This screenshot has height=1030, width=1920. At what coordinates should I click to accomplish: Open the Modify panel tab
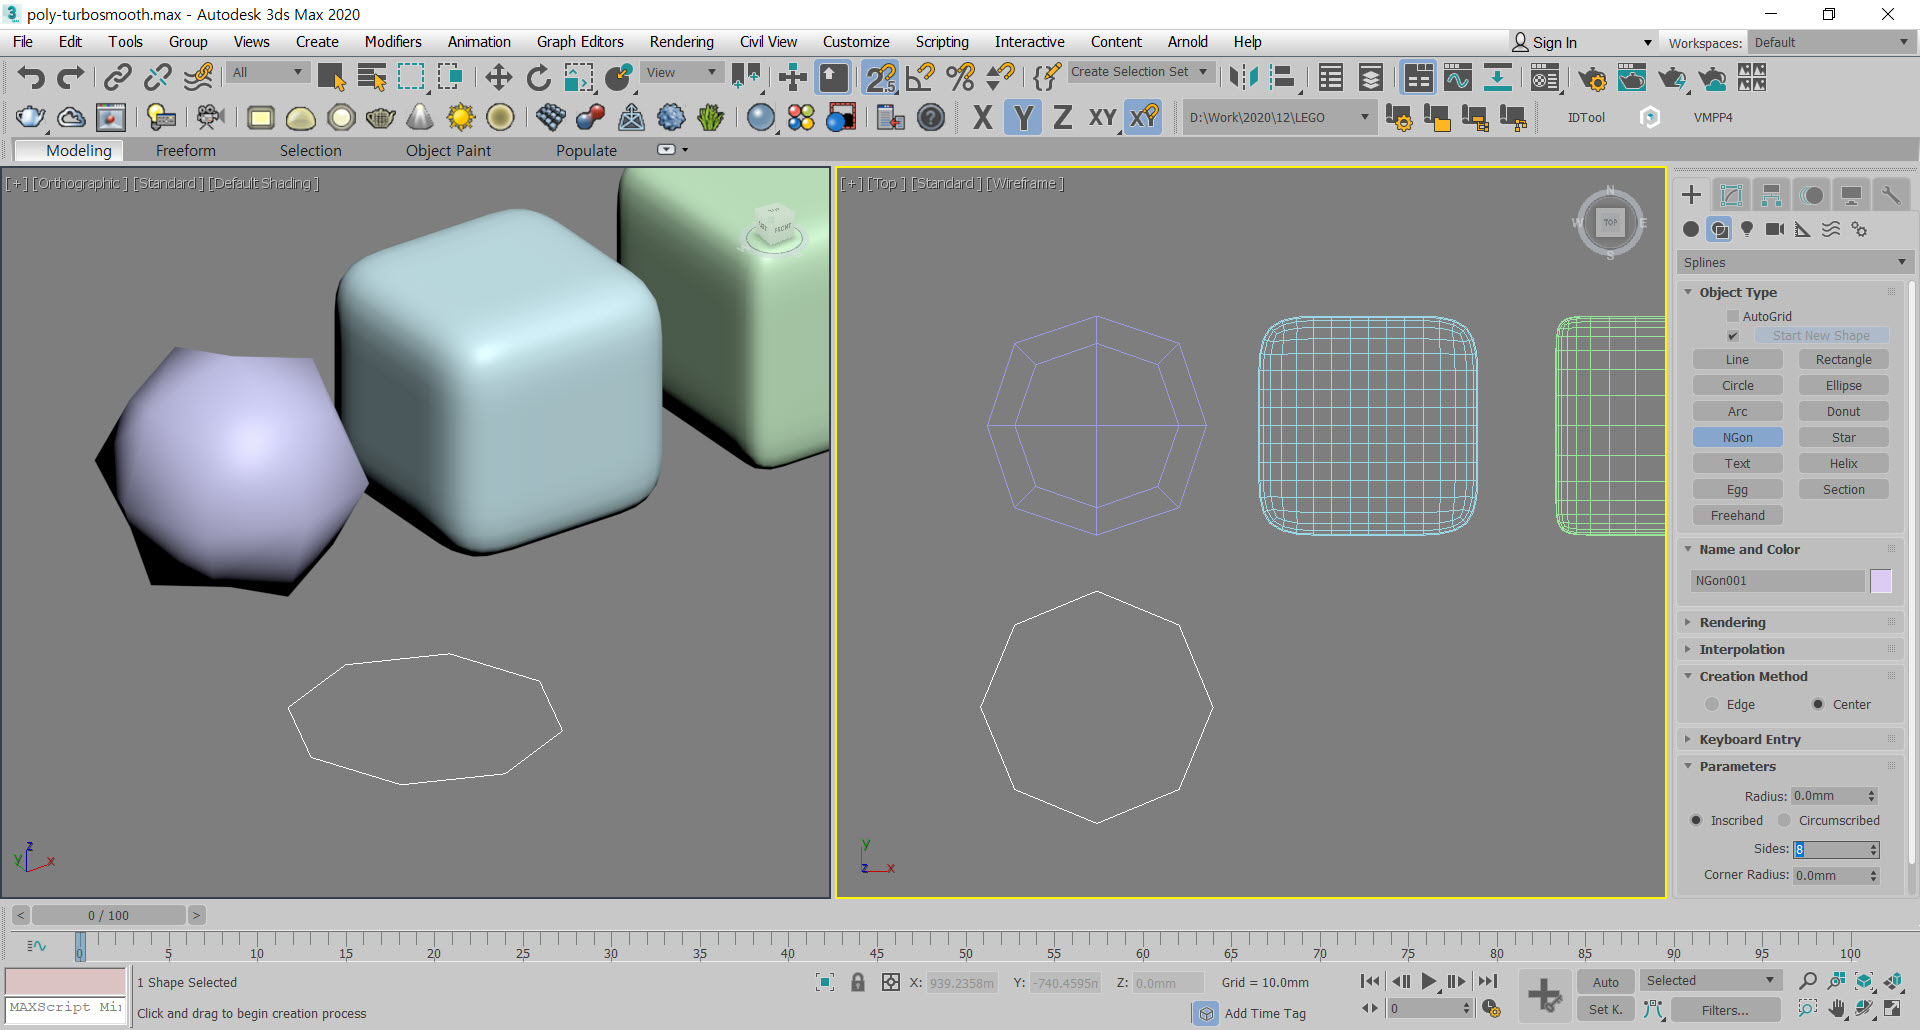1731,195
